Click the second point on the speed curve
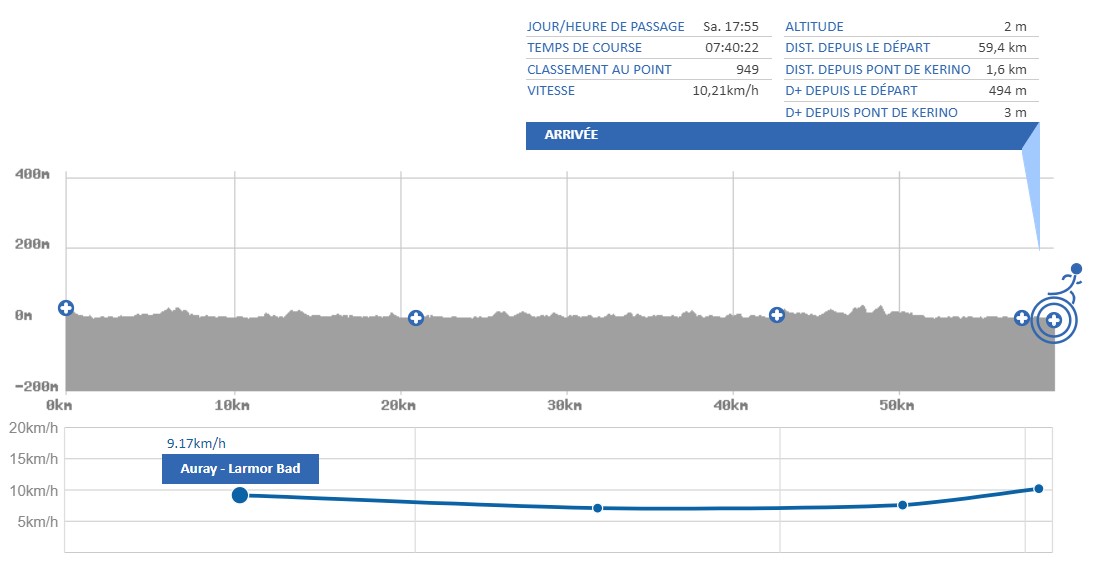 pos(597,508)
